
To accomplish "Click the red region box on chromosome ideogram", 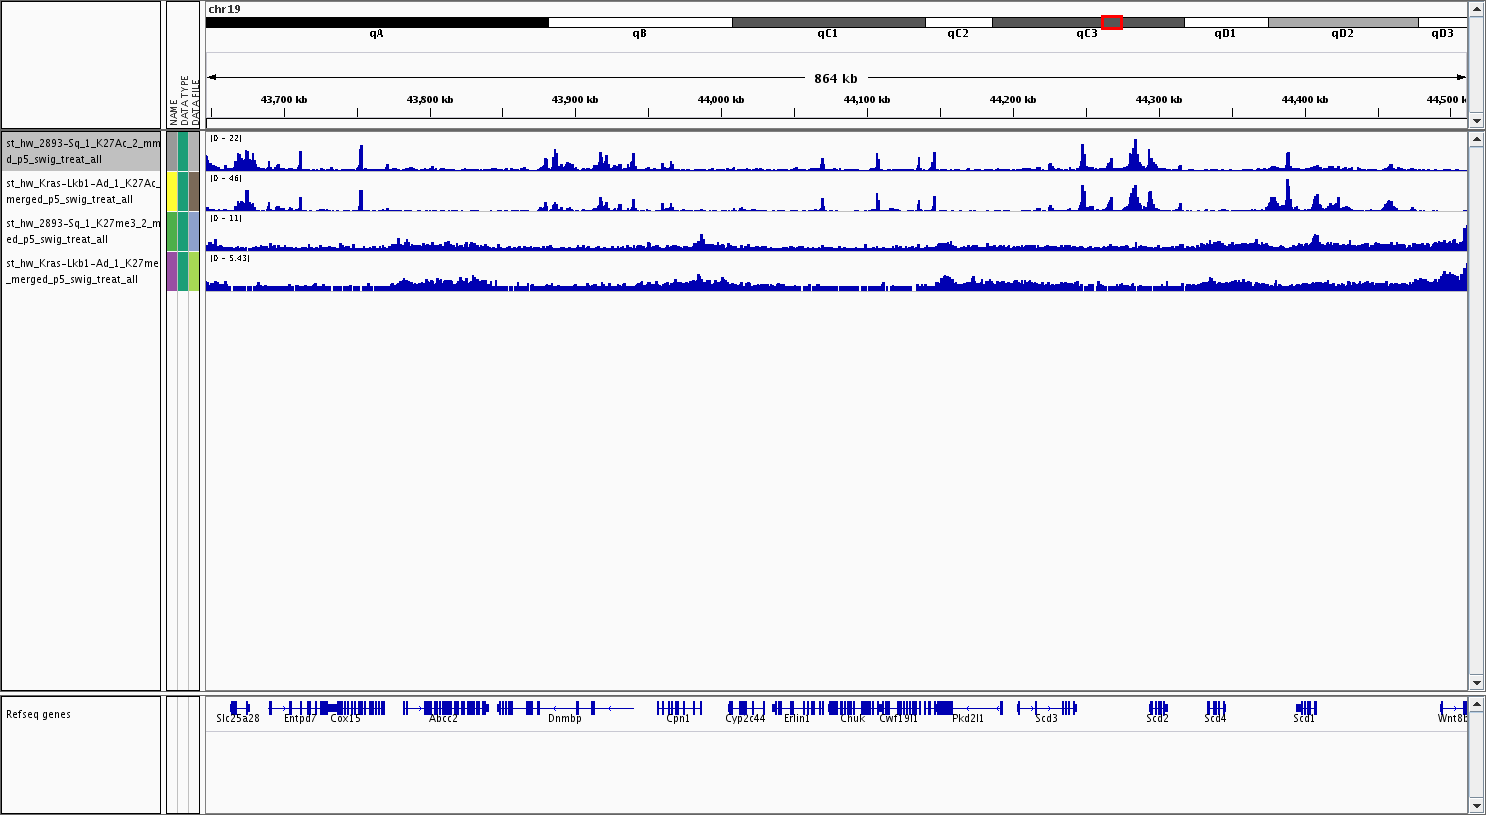I will 1111,22.
